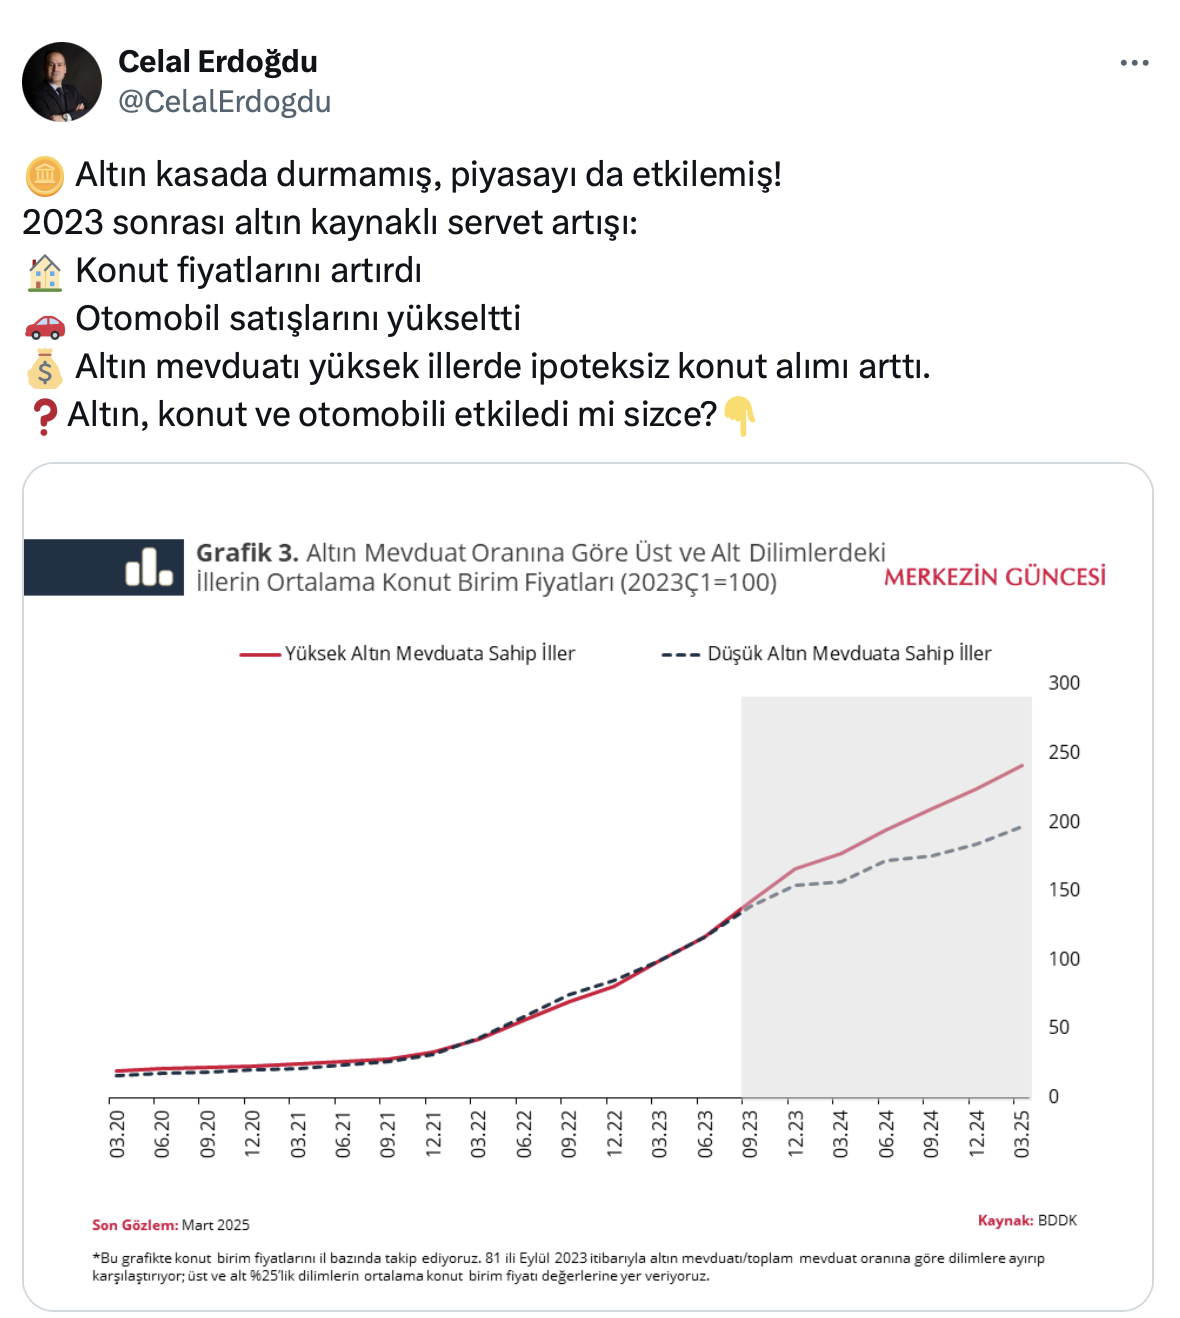Image resolution: width=1180 pixels, height=1318 pixels.
Task: Click the dashed legend line for Düşük Altın
Action: [x=680, y=655]
